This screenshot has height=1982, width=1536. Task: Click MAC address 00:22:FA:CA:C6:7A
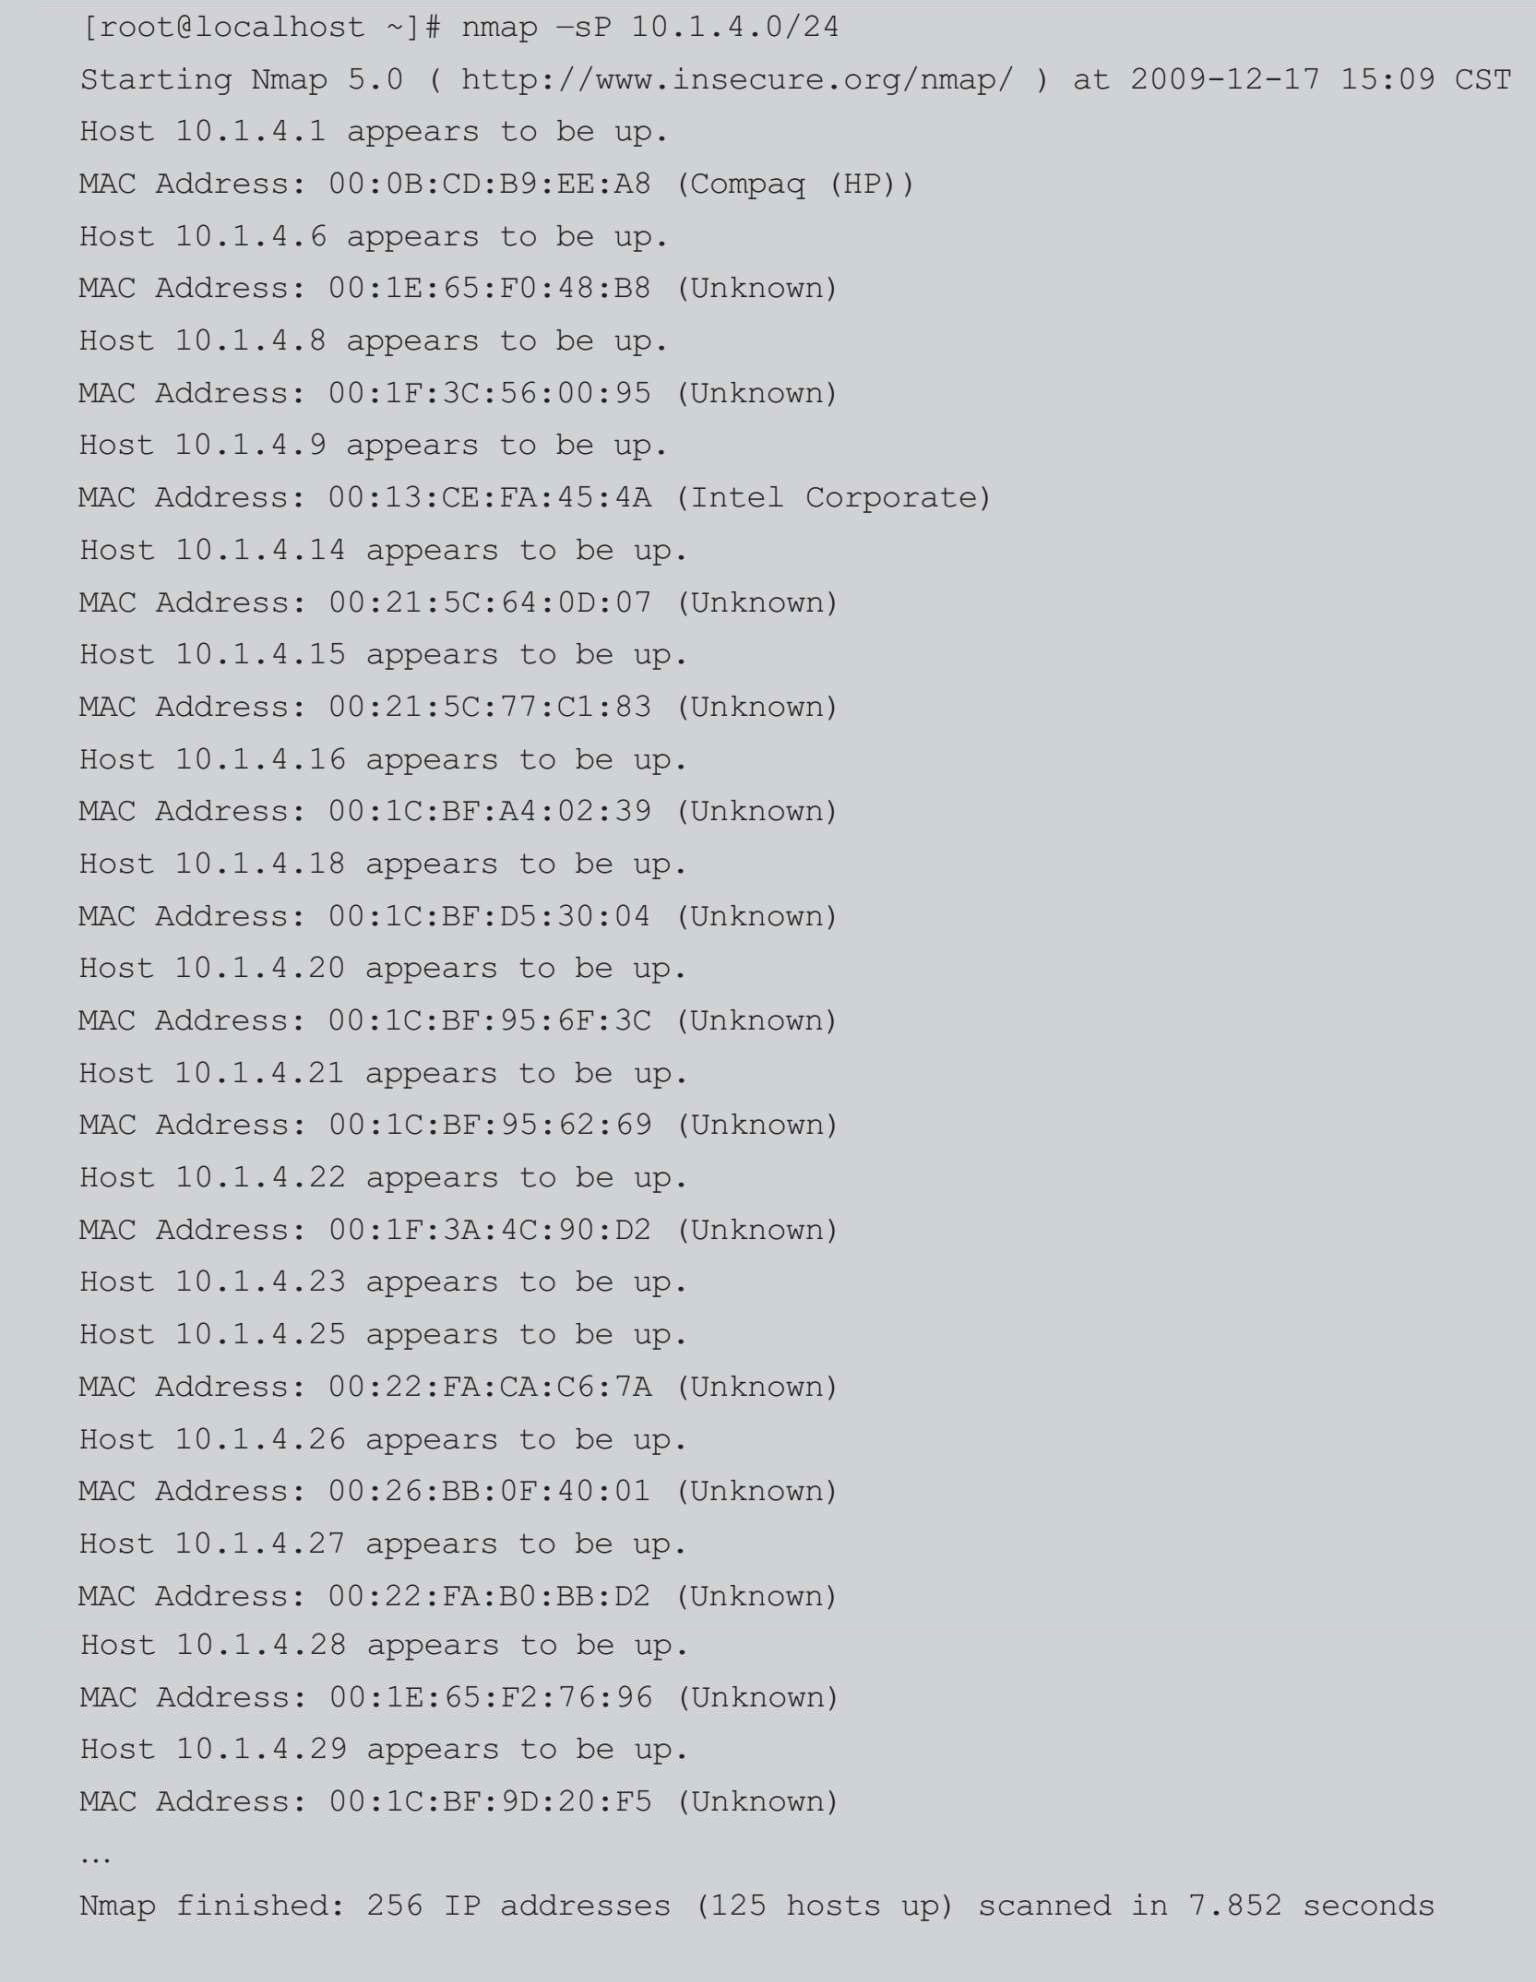489,1386
